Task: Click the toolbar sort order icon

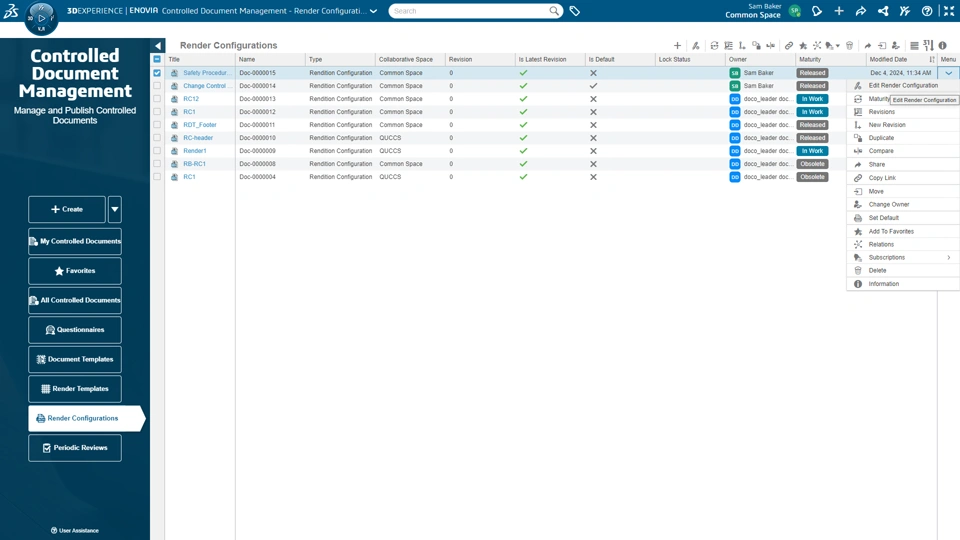Action: pyautogui.click(x=928, y=45)
